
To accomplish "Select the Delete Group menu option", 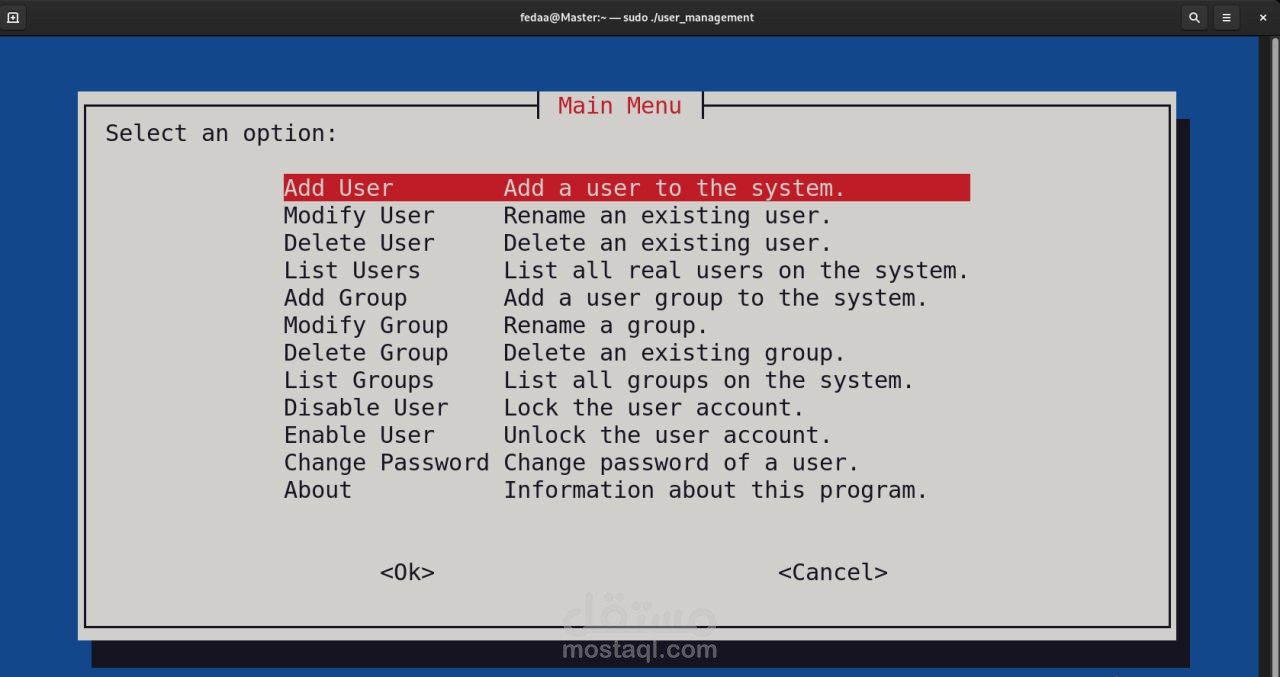I will click(366, 353).
